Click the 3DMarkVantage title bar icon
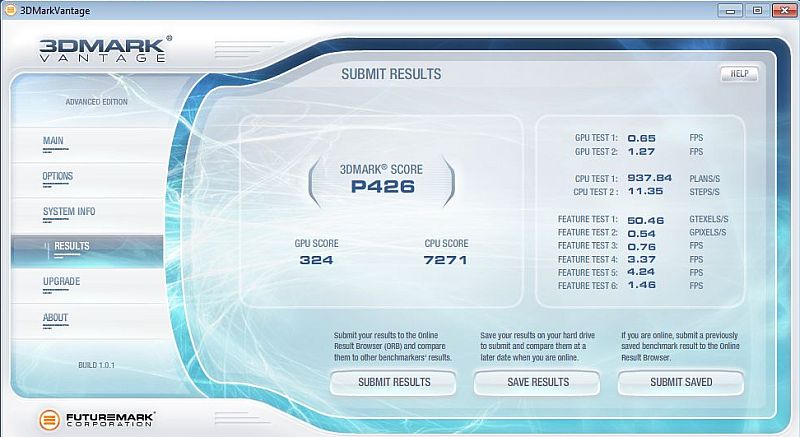The image size is (800, 437). [x=10, y=10]
